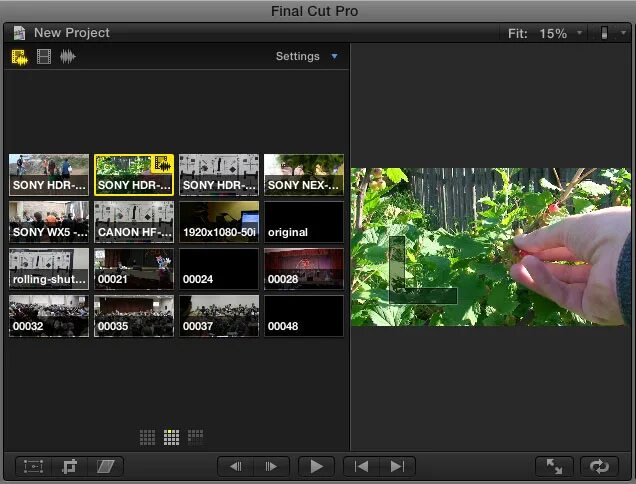The image size is (636, 484).
Task: Select clip 00037
Action: [219, 316]
